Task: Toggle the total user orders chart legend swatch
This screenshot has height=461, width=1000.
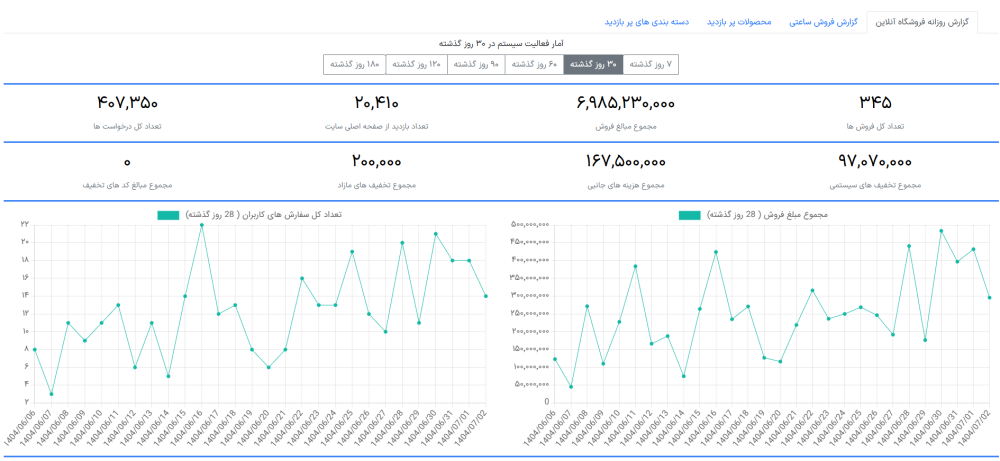Action: pyautogui.click(x=168, y=215)
